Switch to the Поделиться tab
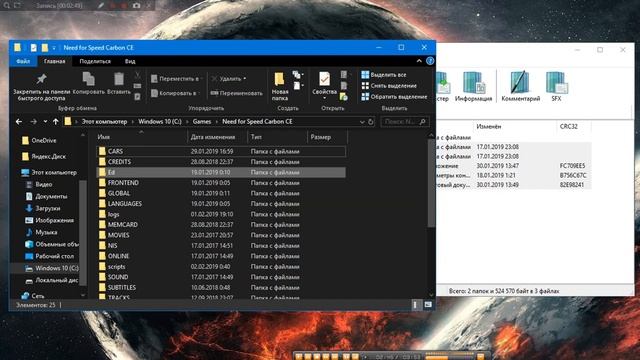The image size is (640, 360). (x=95, y=61)
